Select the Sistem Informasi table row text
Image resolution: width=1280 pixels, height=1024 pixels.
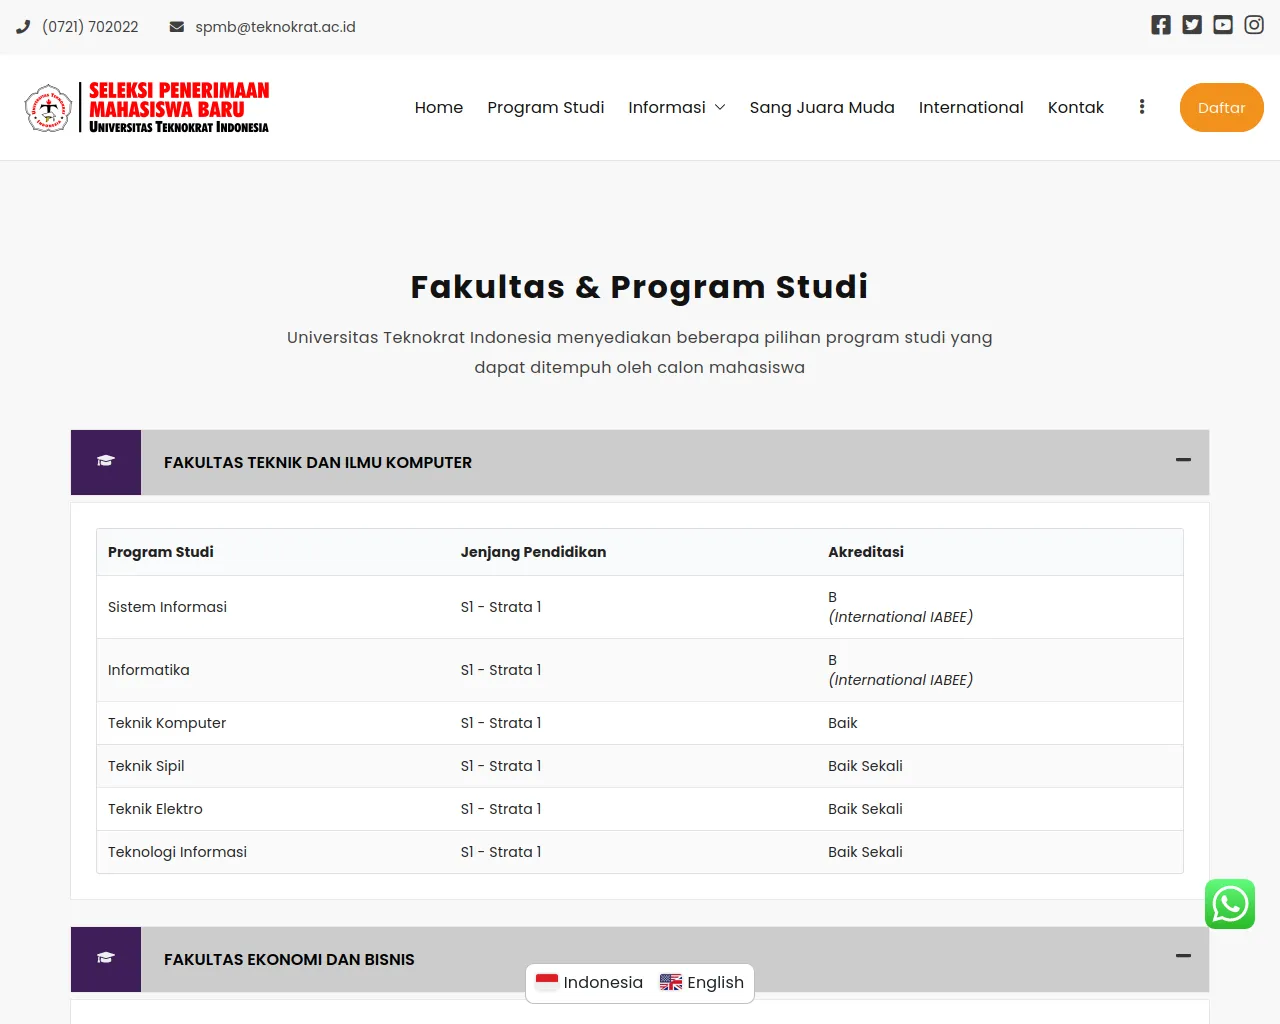167,607
